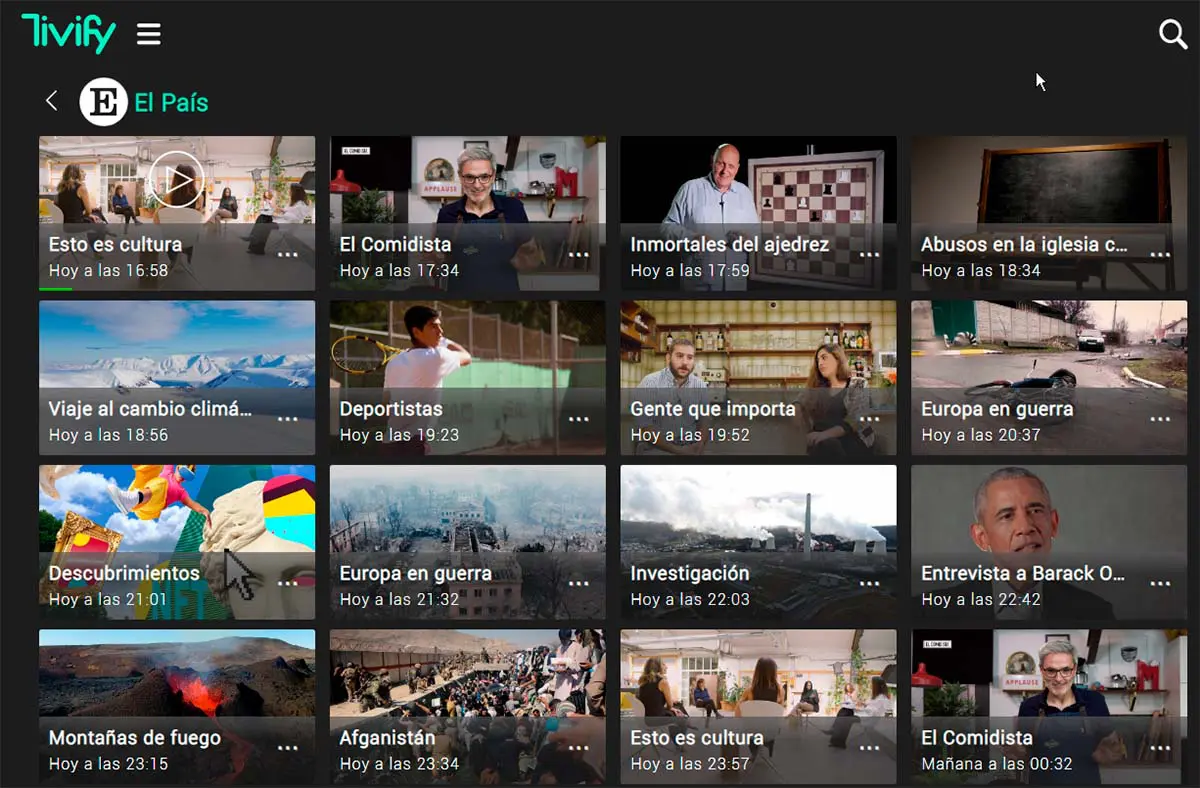This screenshot has width=1200, height=788.
Task: Open the Abusos en la iglesia title
Action: 1023,244
